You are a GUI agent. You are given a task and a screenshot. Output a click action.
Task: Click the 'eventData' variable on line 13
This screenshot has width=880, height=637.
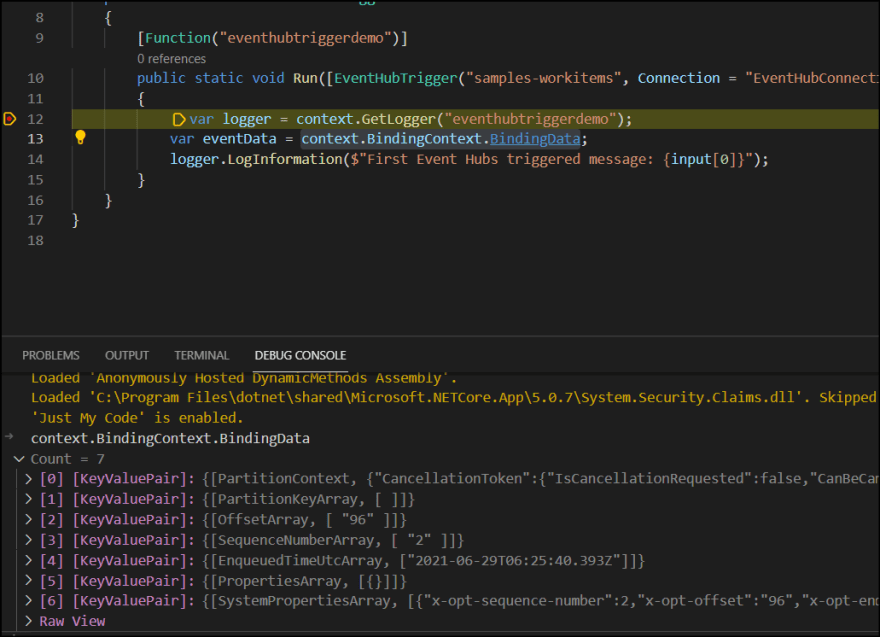(x=240, y=139)
